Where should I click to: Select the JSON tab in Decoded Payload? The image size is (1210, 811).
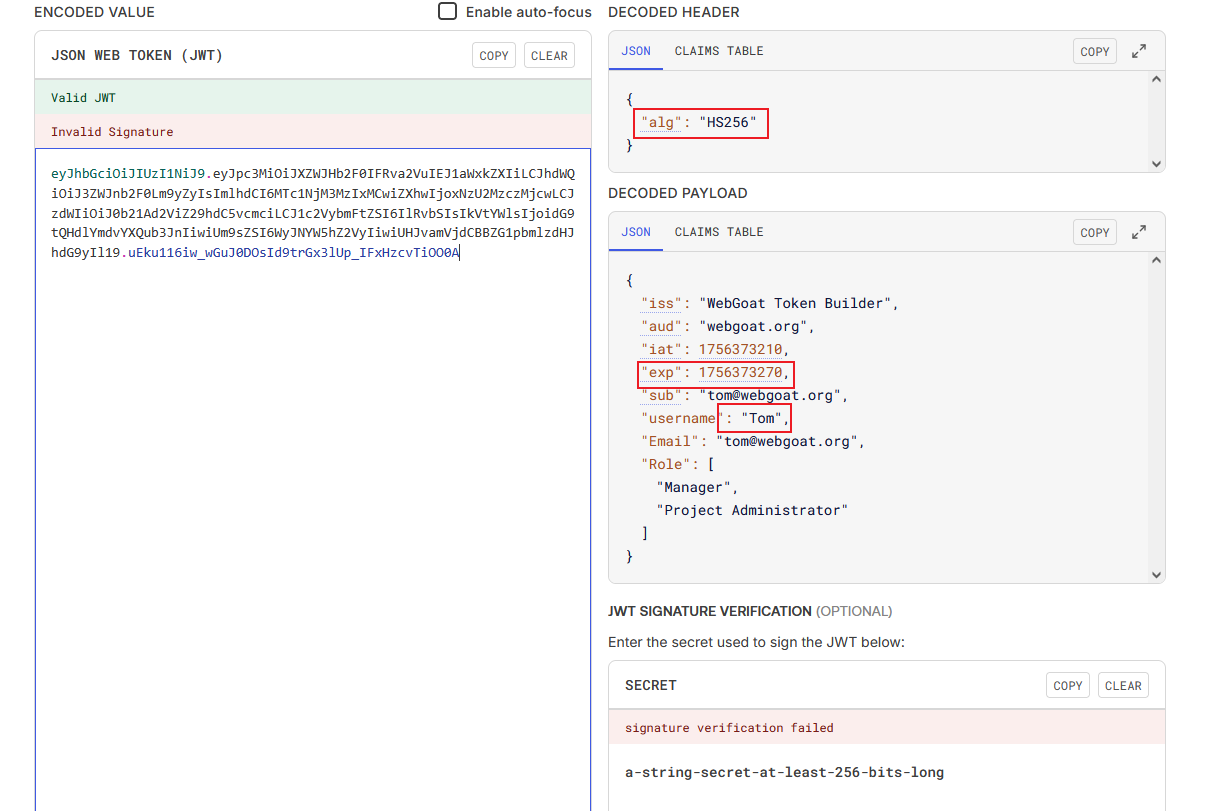(636, 232)
